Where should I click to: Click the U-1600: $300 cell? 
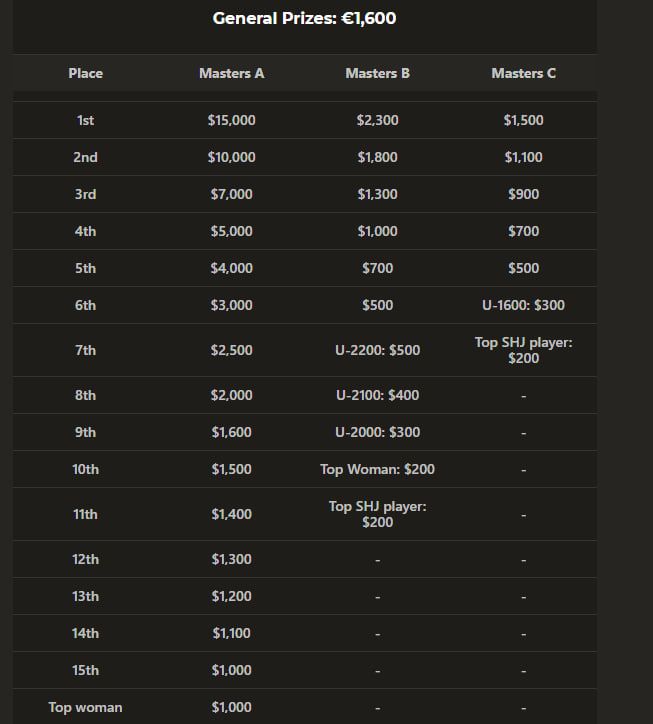523,305
